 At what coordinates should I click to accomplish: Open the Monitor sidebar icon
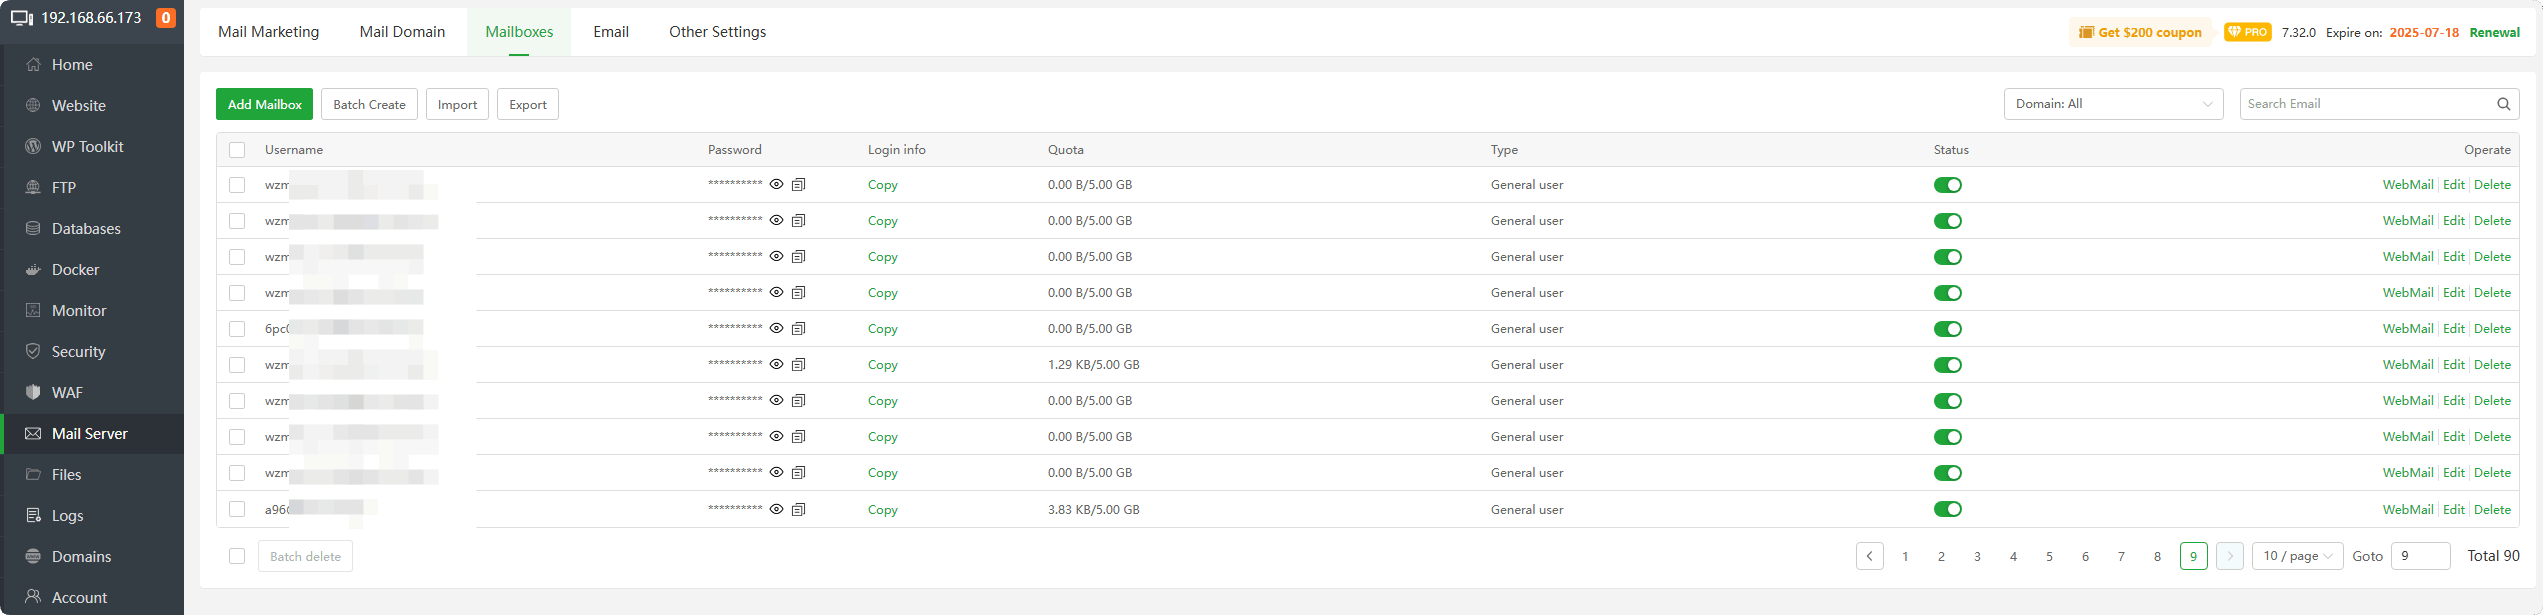point(33,311)
